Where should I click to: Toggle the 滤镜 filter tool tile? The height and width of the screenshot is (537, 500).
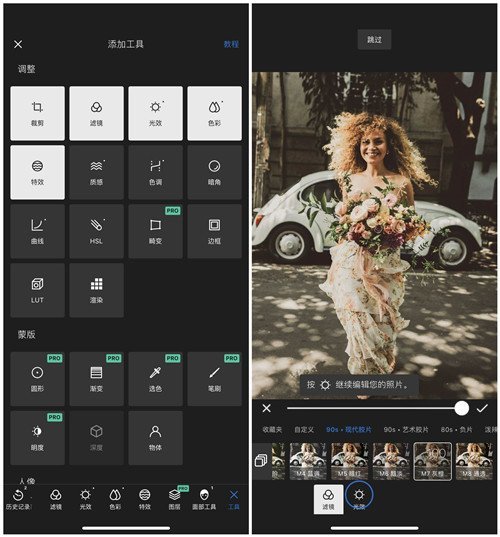point(96,113)
